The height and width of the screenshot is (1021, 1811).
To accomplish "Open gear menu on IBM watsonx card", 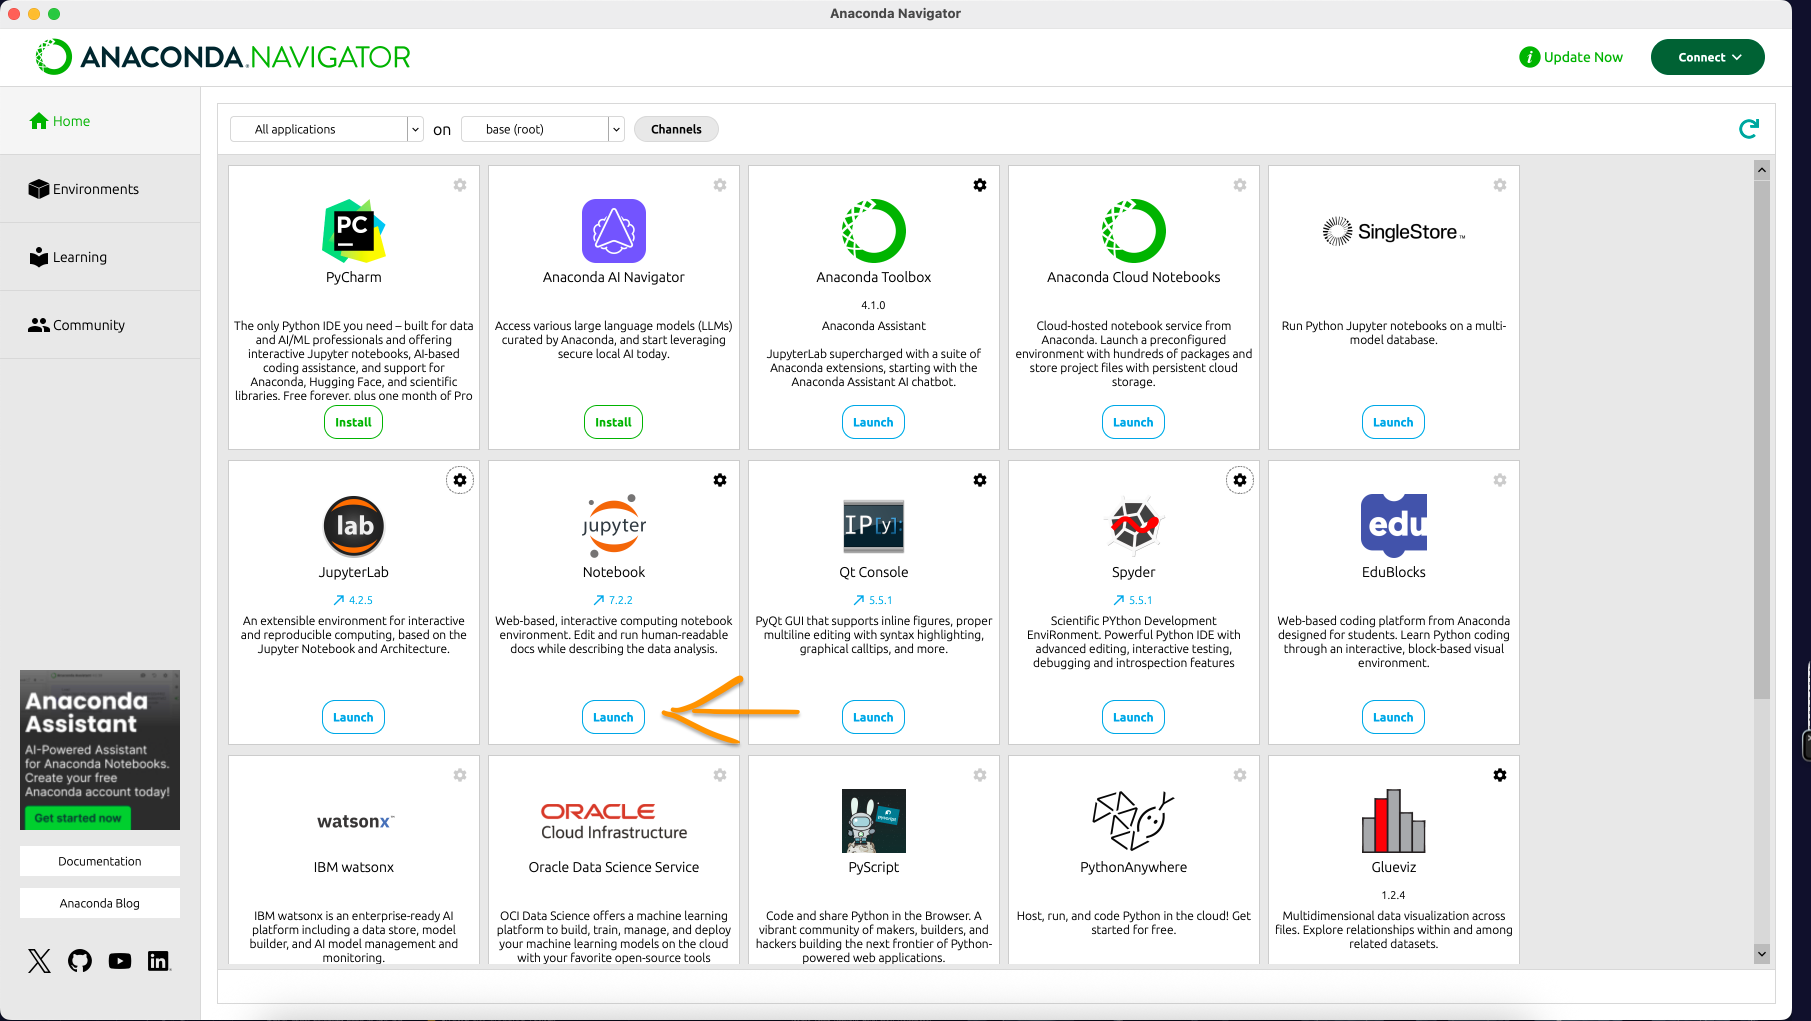I will pyautogui.click(x=460, y=775).
